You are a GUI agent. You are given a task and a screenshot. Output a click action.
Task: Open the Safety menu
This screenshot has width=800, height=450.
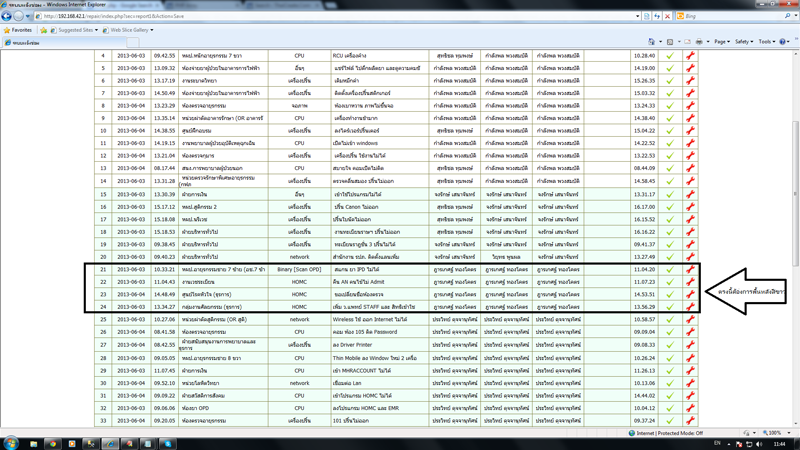tap(743, 42)
